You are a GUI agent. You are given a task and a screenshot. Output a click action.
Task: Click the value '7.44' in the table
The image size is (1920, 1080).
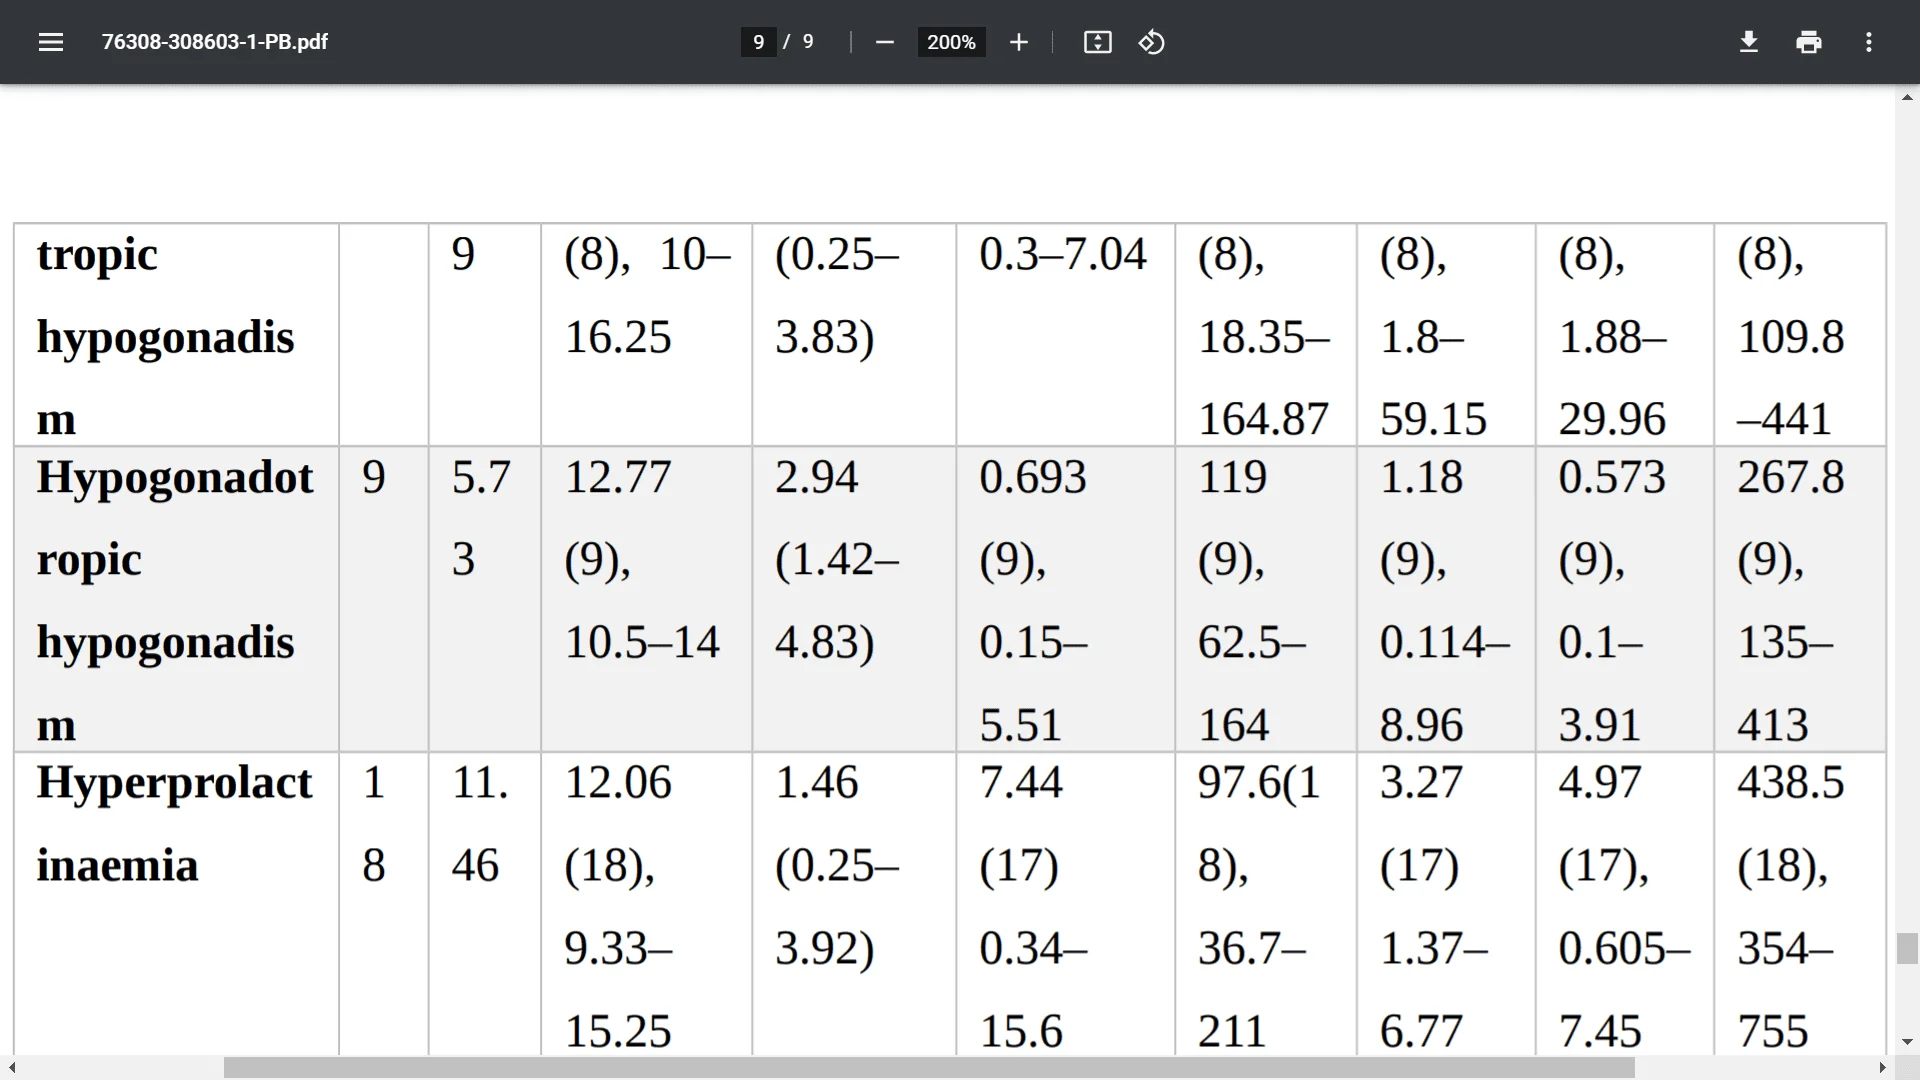coord(1020,782)
